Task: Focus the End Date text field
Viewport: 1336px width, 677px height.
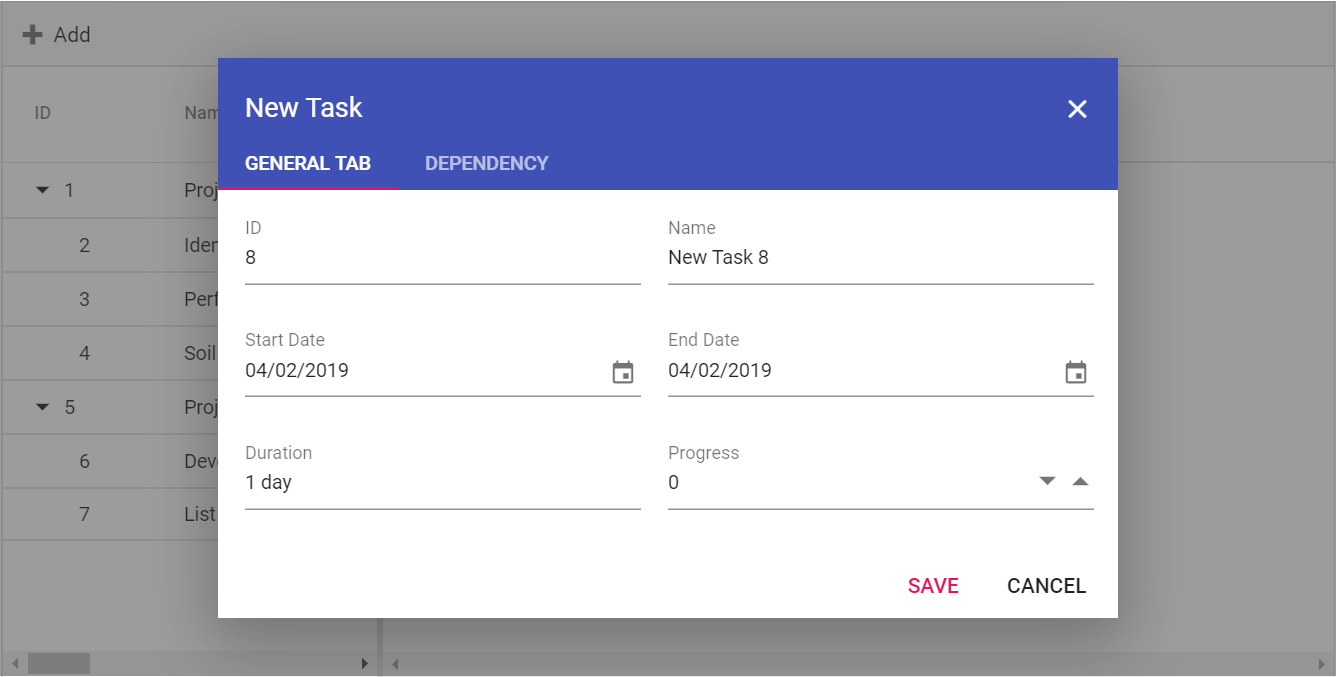Action: click(863, 371)
